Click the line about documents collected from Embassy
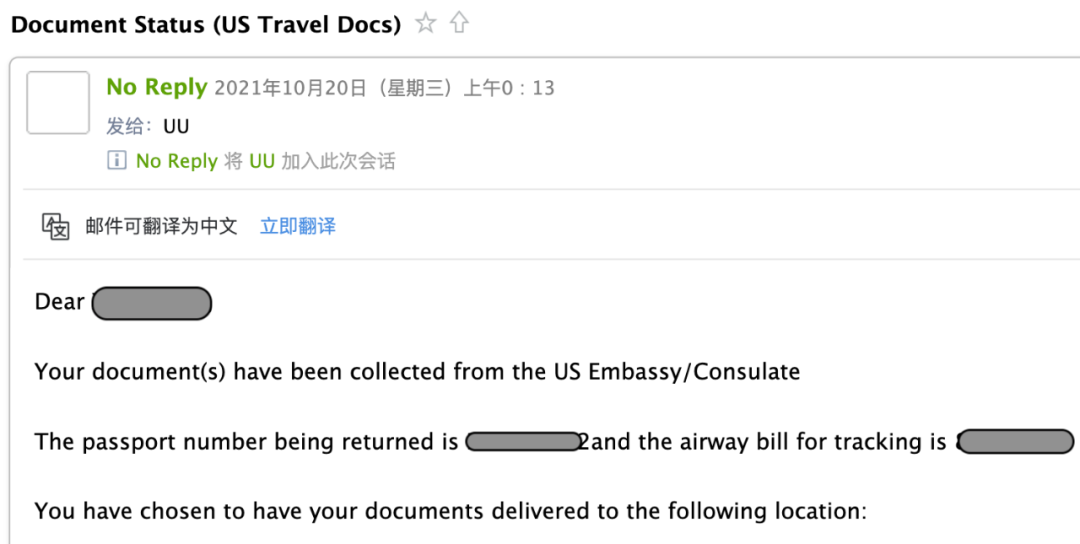Viewport: 1080px width, 544px height. pyautogui.click(x=417, y=372)
